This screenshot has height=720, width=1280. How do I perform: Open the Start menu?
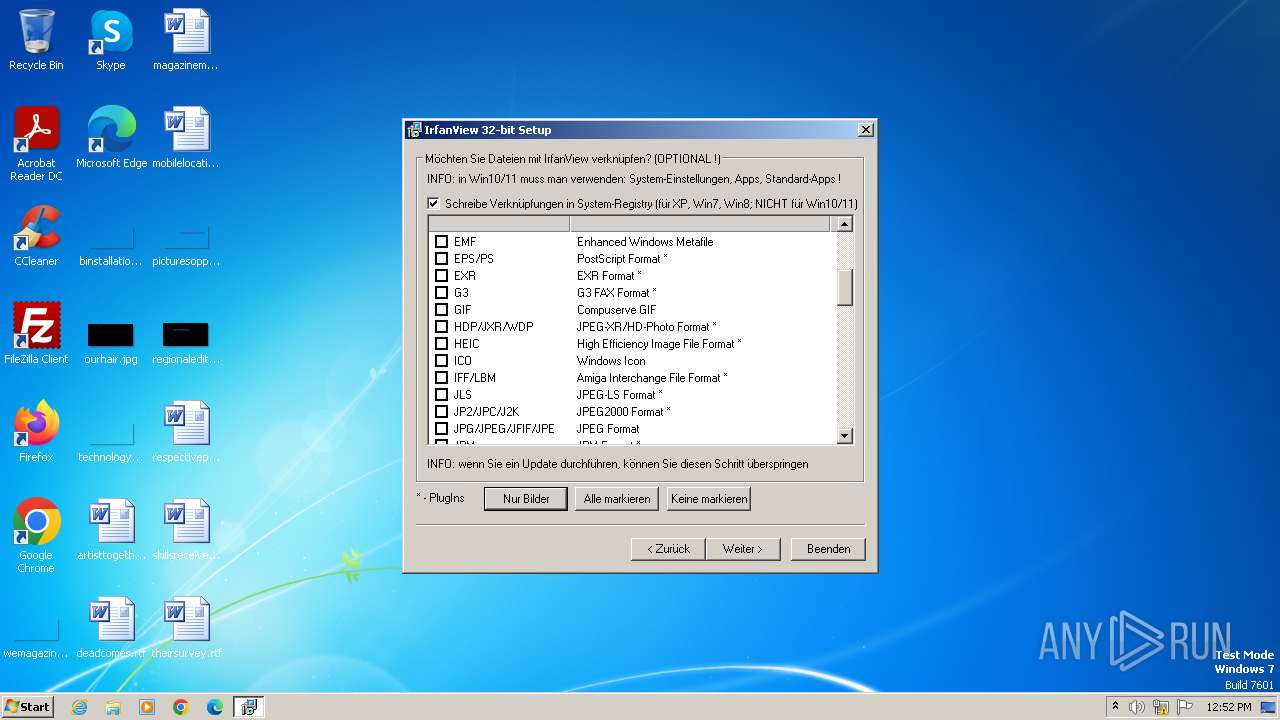click(x=27, y=707)
